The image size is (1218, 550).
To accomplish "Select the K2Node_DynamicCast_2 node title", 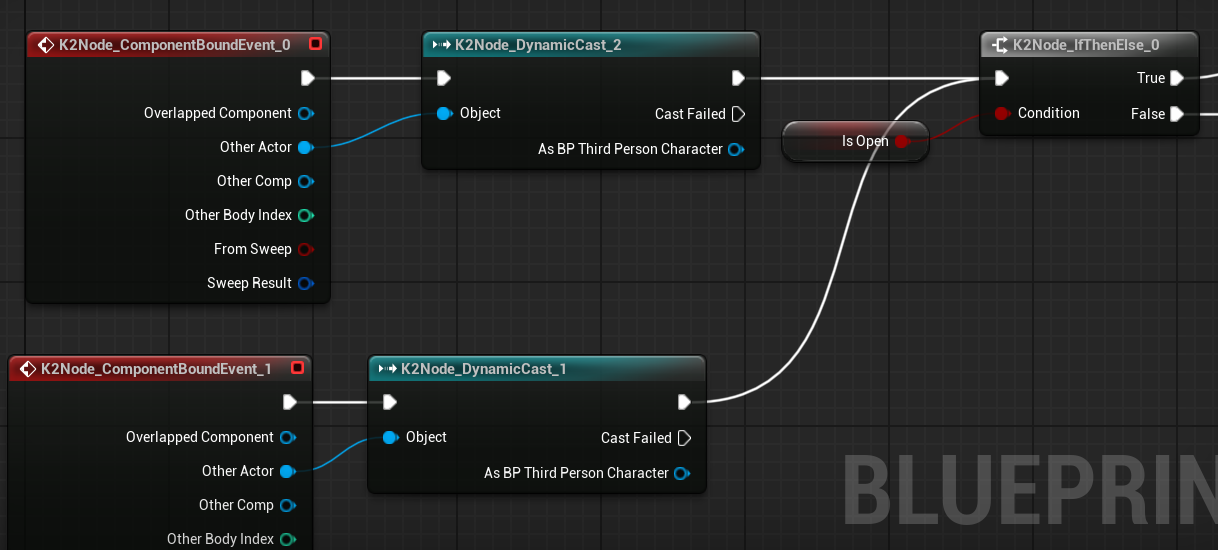I will pyautogui.click(x=538, y=44).
